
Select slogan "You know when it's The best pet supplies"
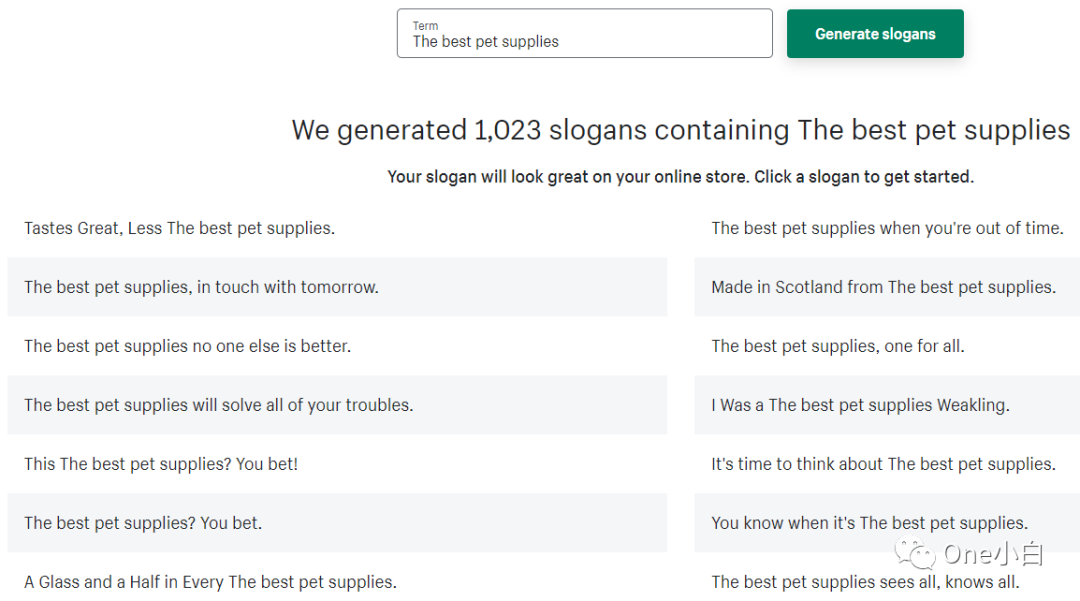869,523
